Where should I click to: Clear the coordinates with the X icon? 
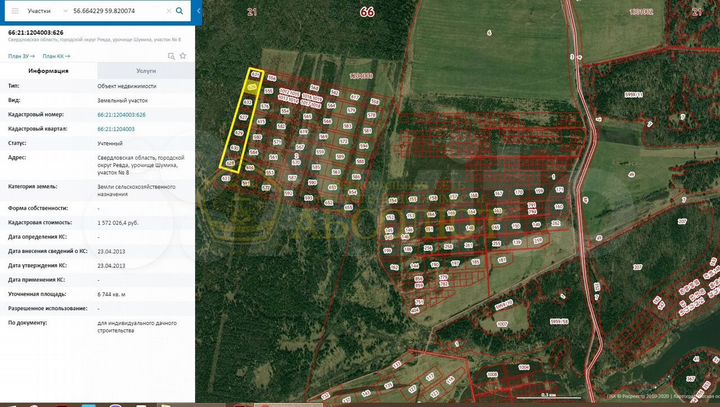pos(169,11)
